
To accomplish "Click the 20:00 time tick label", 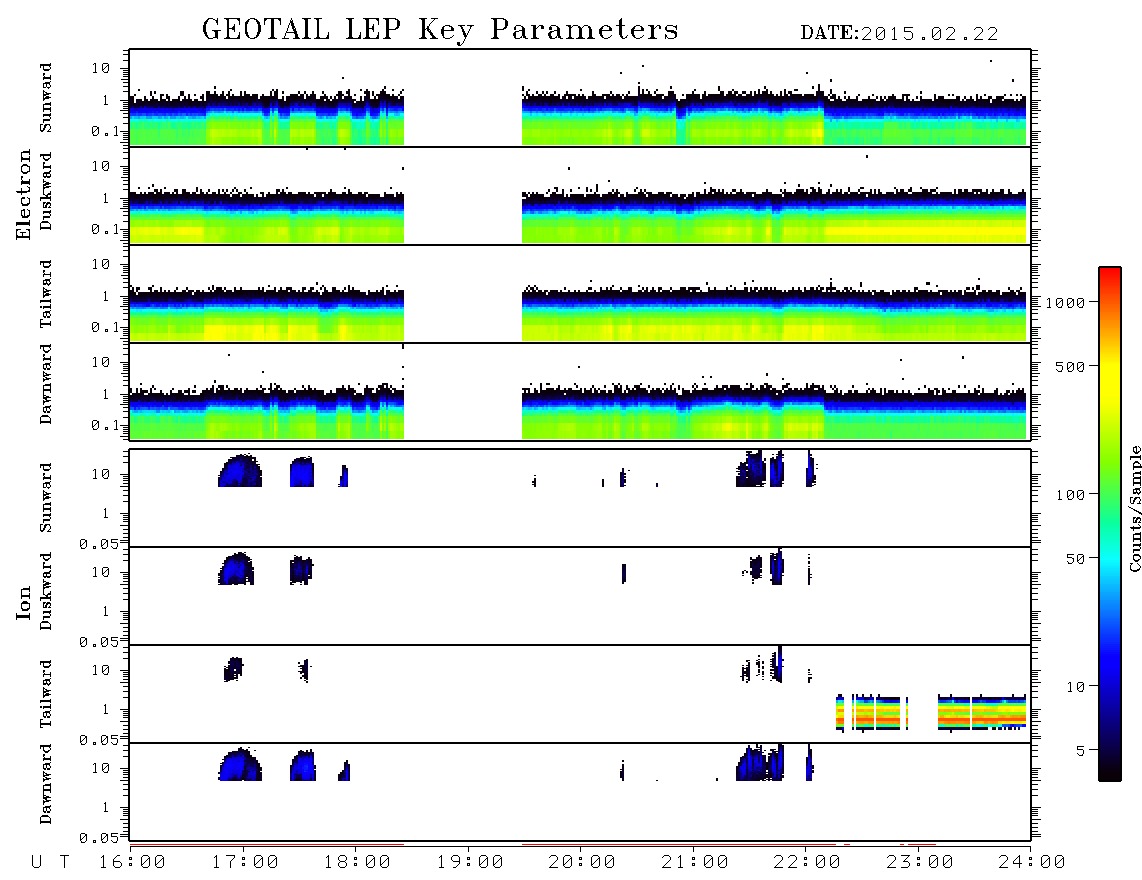I will (x=582, y=862).
